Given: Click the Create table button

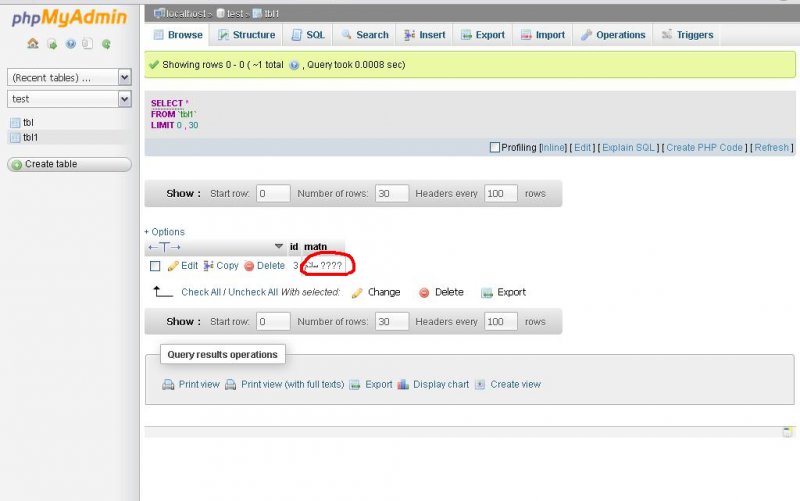Looking at the screenshot, I should click(69, 164).
